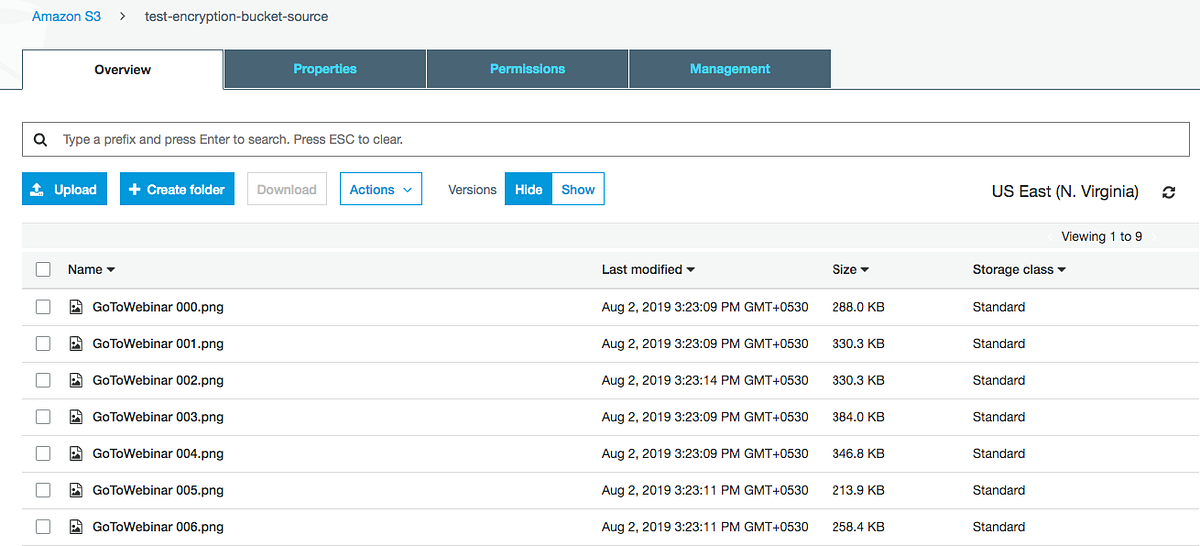Click Standard storage class for GoToWebinar 006.png
Image resolution: width=1200 pixels, height=546 pixels.
(x=999, y=526)
